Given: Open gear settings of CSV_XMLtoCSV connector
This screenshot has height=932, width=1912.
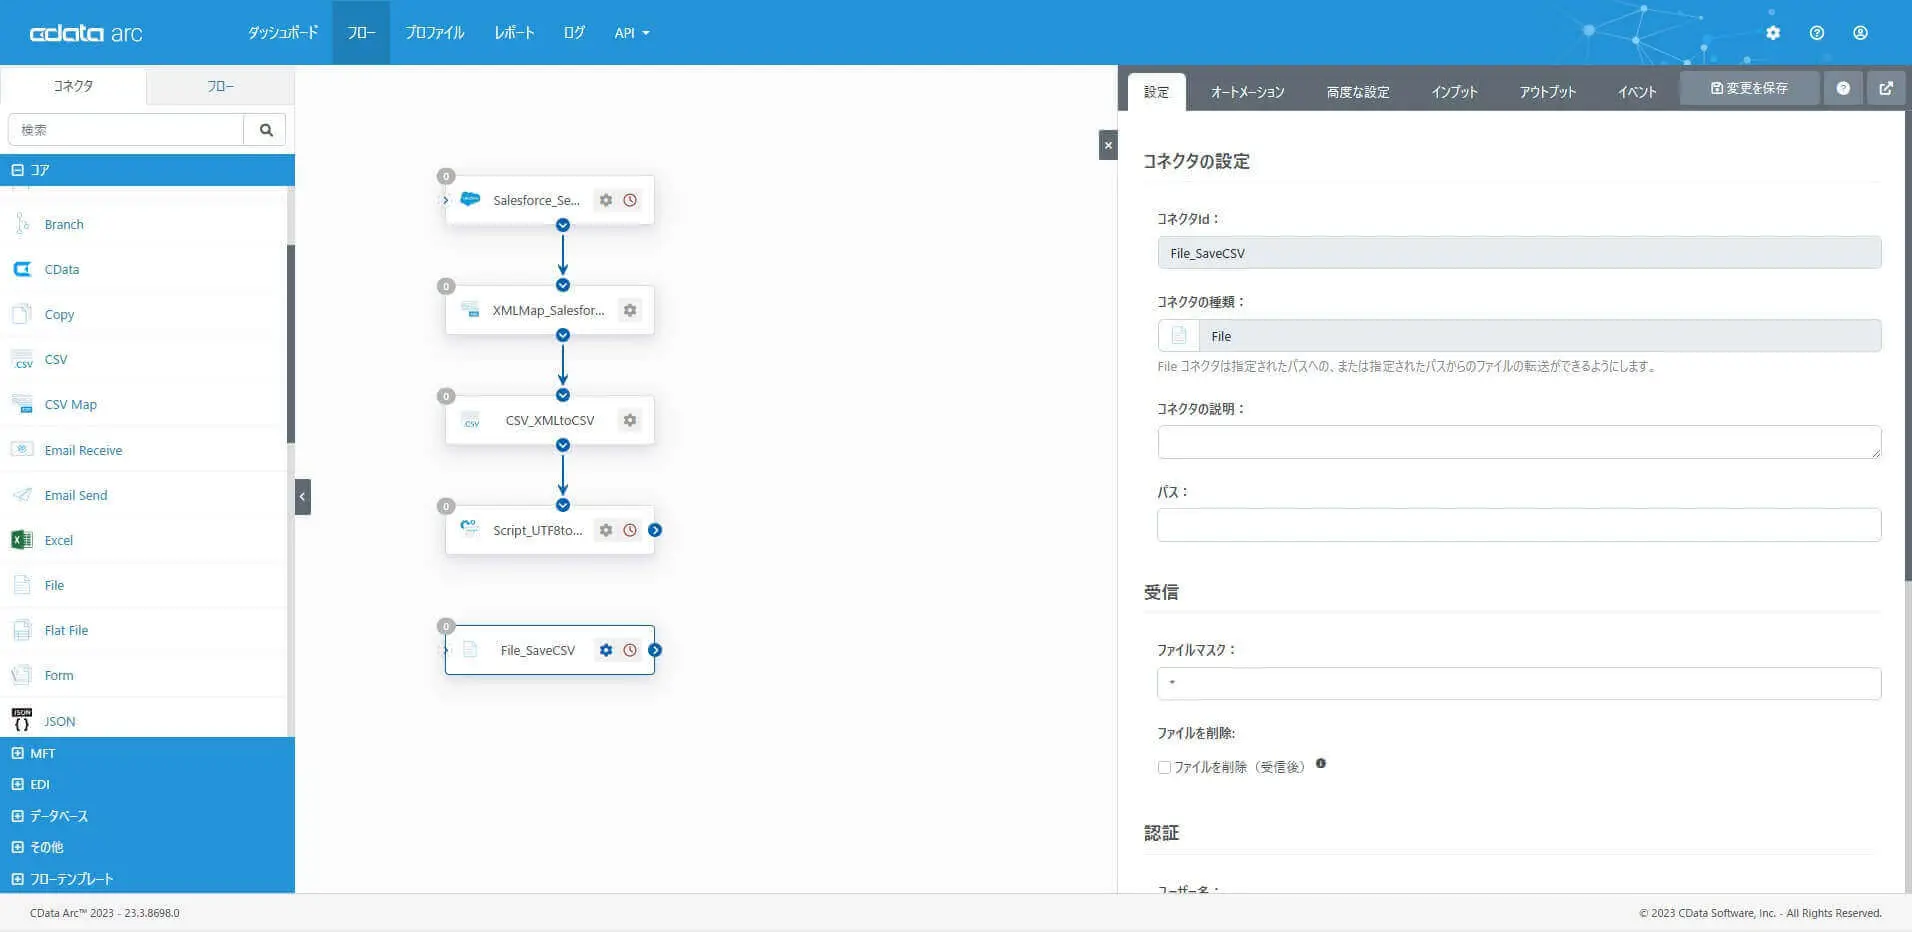Looking at the screenshot, I should click(630, 420).
